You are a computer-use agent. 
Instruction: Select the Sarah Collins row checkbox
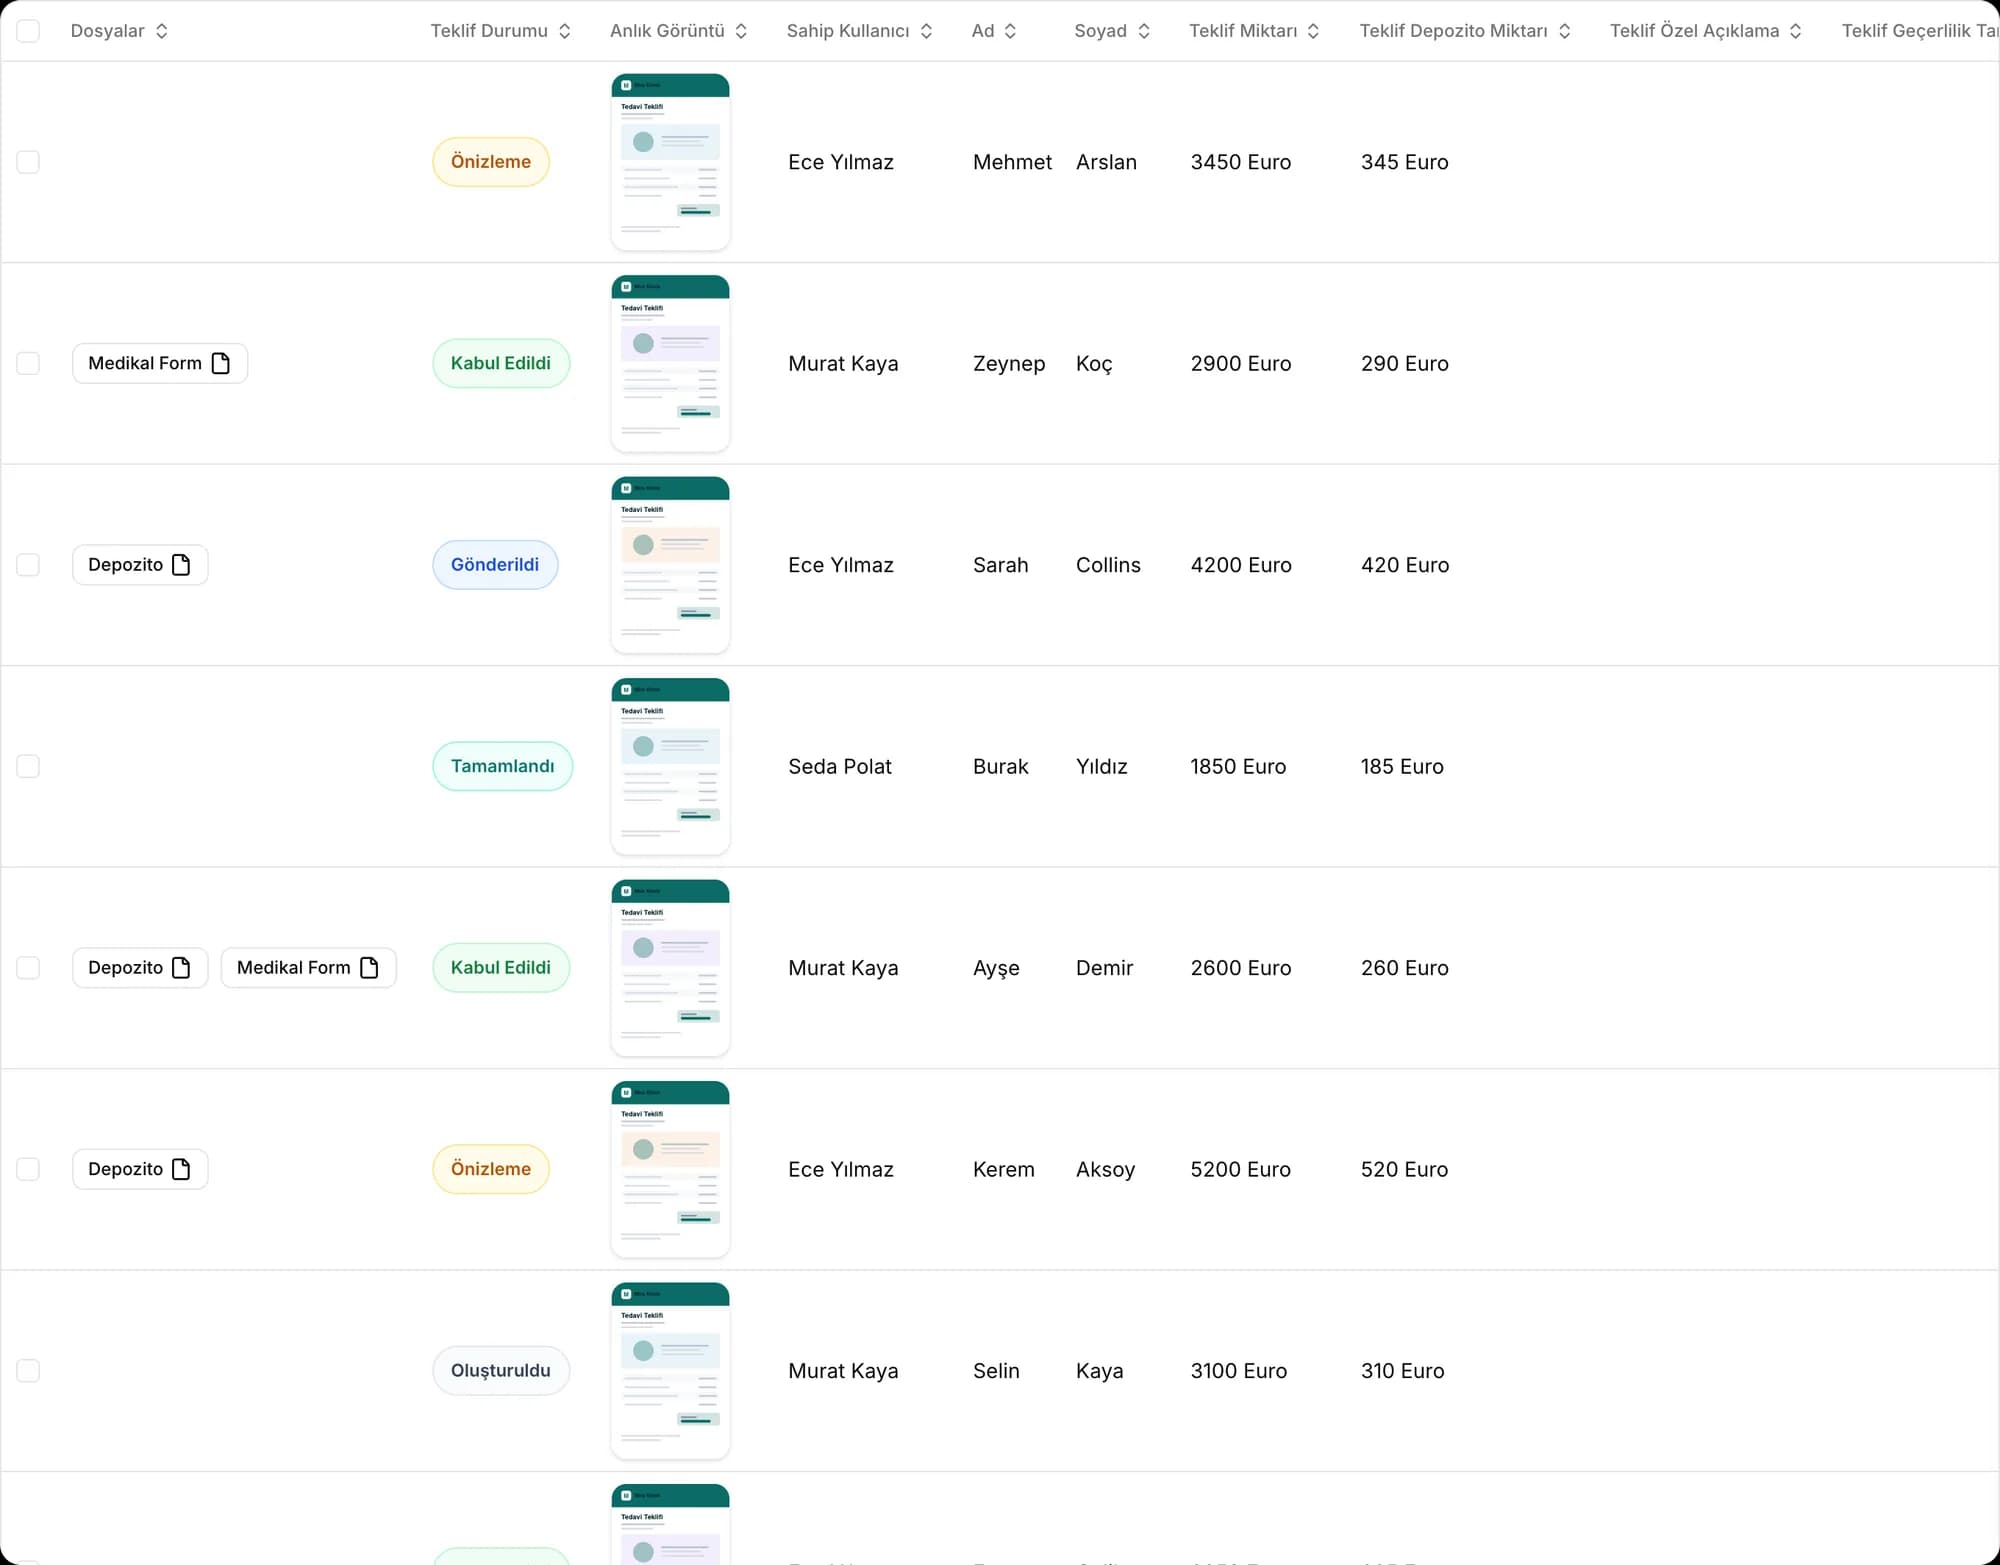pyautogui.click(x=28, y=565)
